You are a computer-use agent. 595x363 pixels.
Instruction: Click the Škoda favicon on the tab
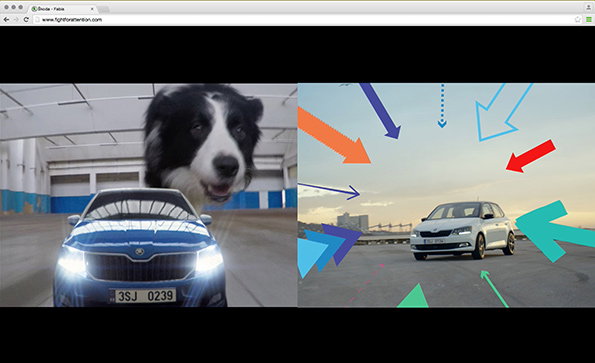tap(34, 8)
